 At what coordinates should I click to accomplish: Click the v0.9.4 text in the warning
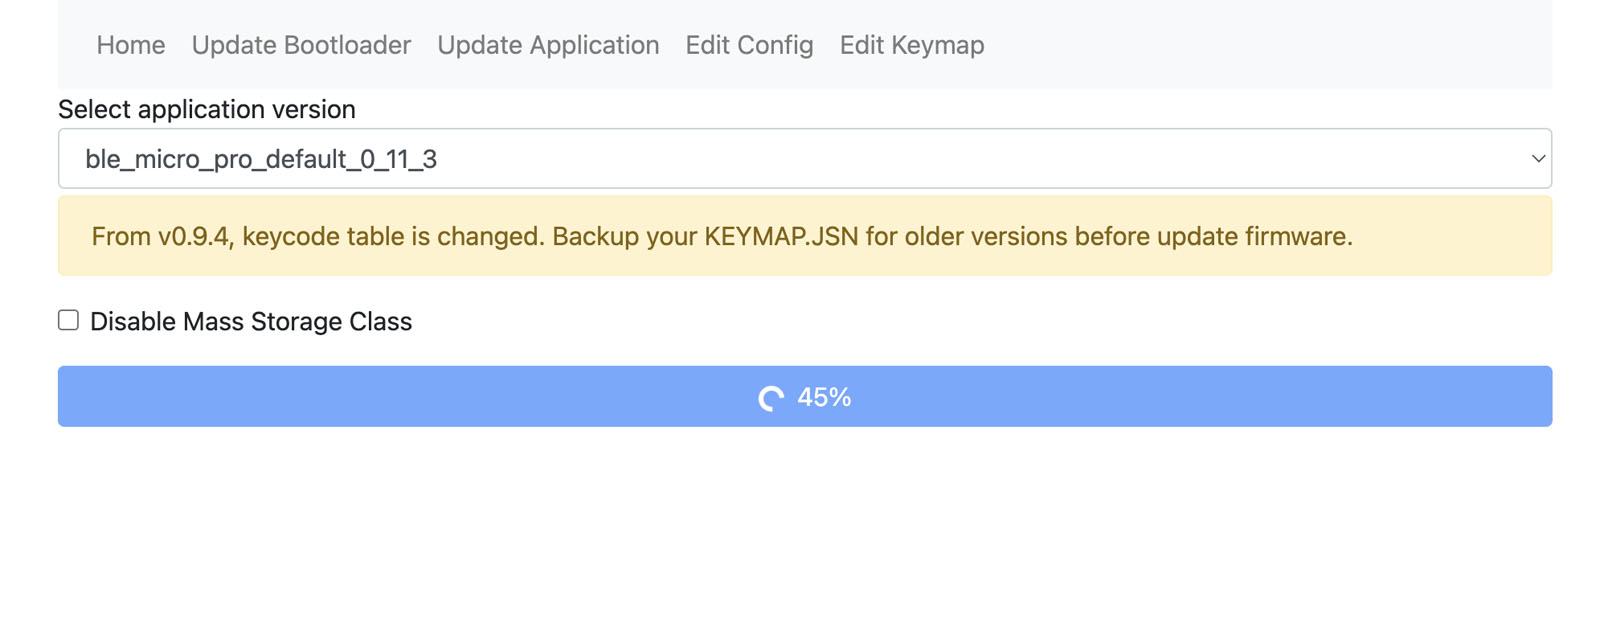click(194, 237)
